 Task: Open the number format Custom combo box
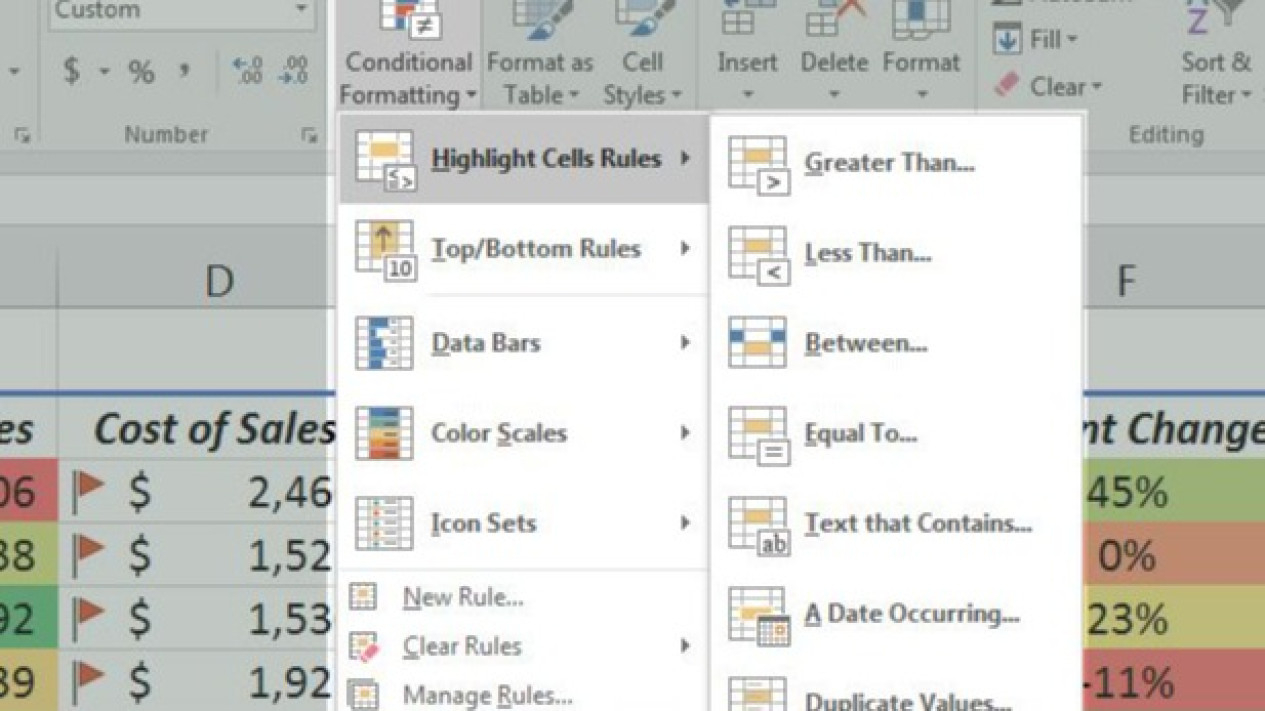tap(181, 13)
